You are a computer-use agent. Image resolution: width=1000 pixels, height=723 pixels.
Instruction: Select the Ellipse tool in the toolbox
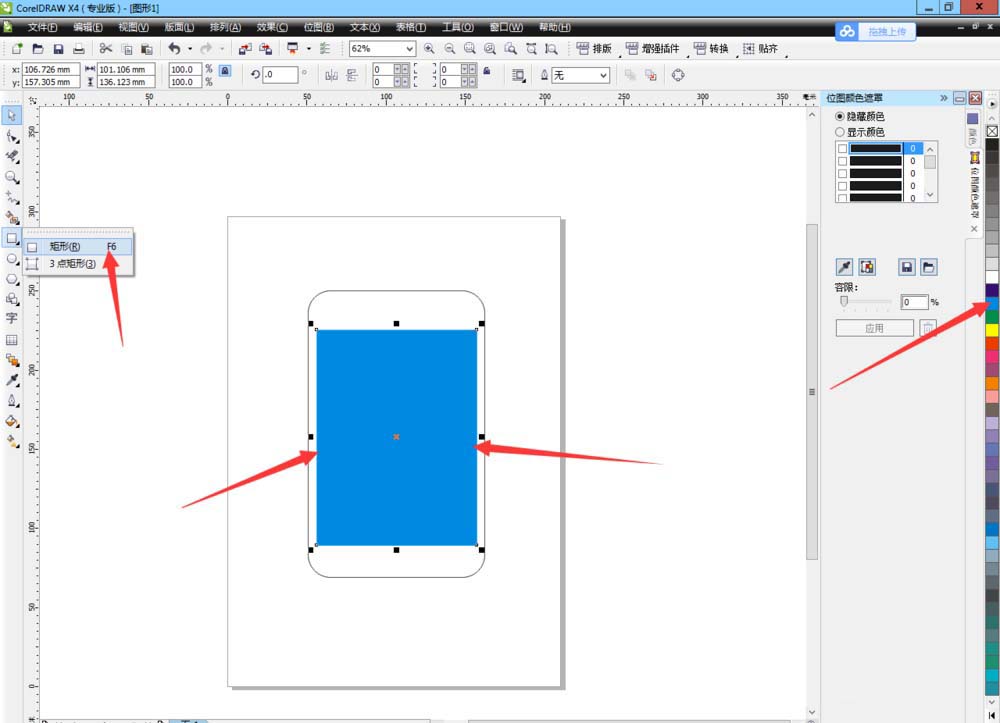(x=12, y=259)
